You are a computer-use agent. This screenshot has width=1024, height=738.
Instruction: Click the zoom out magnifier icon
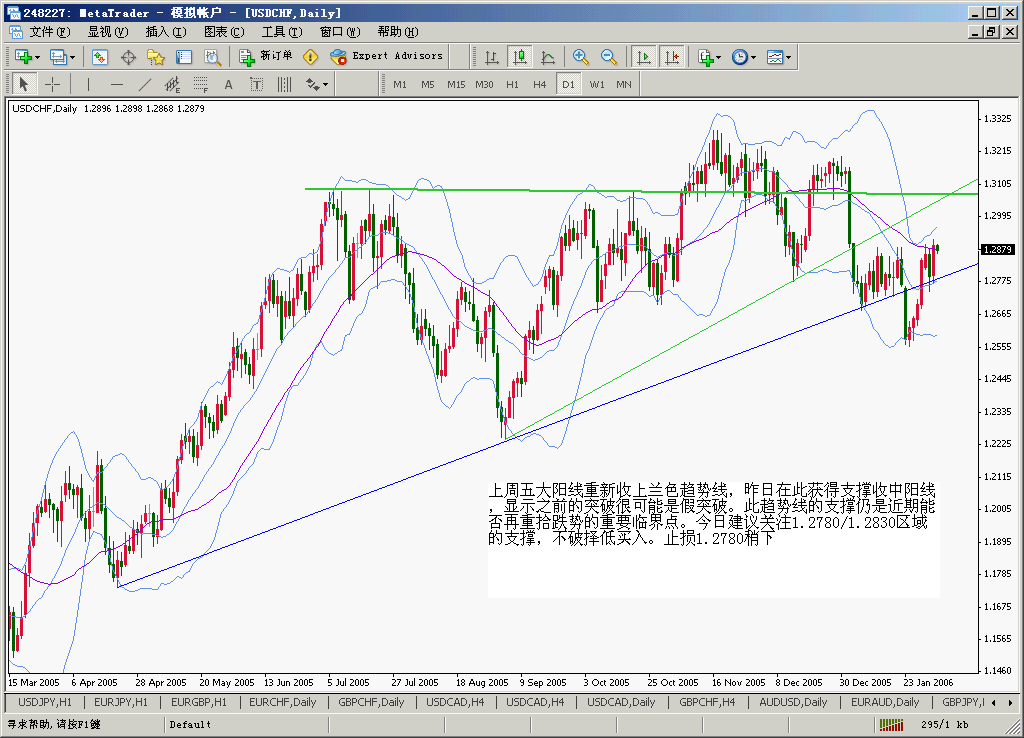click(608, 57)
